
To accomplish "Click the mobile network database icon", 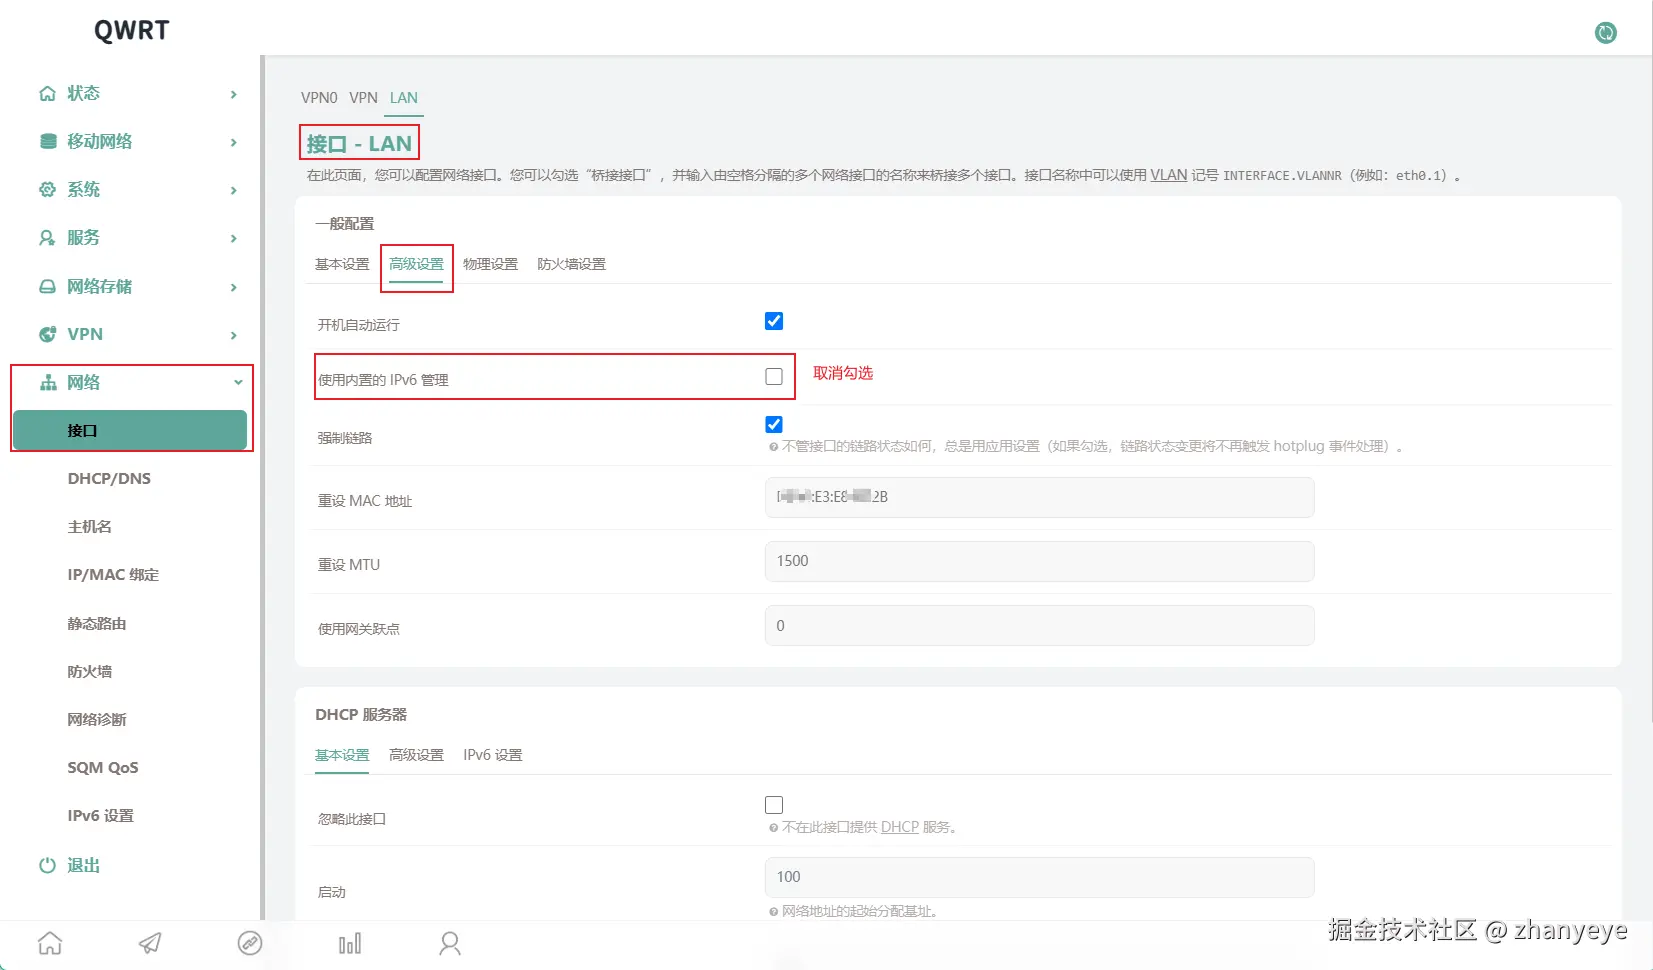I will (x=47, y=141).
